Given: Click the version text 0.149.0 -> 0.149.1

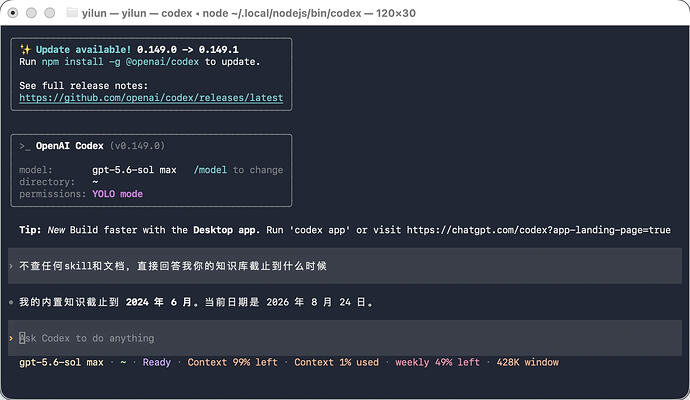Looking at the screenshot, I should pos(188,50).
